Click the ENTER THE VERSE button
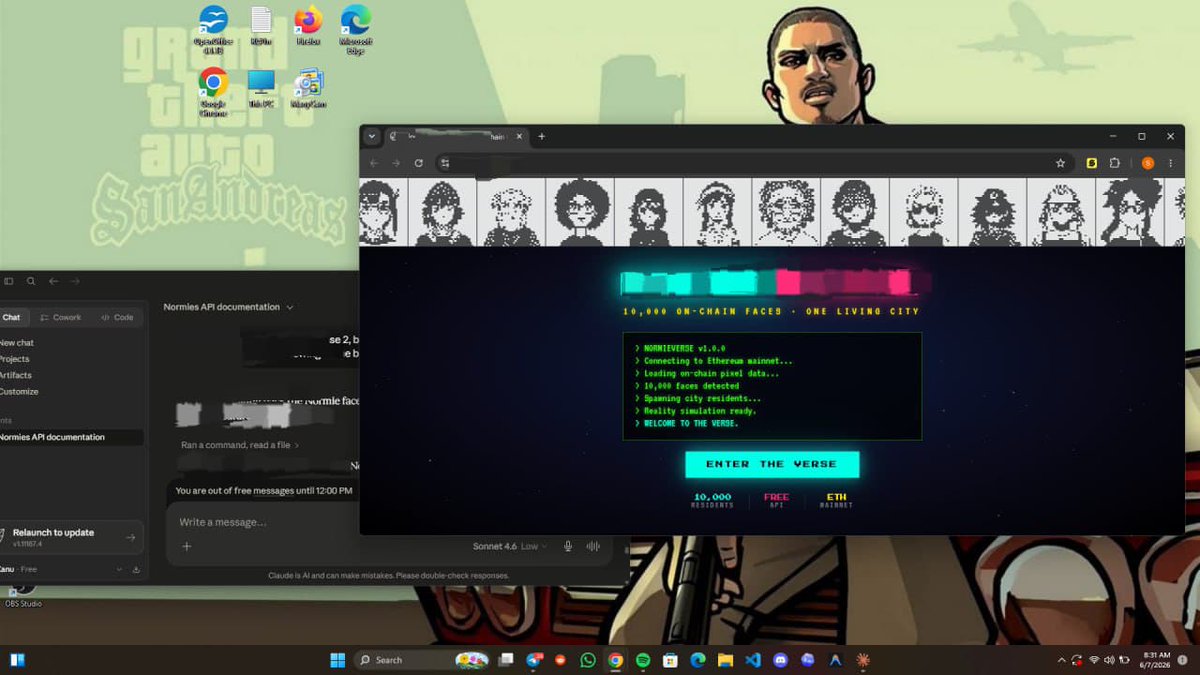 pos(771,464)
